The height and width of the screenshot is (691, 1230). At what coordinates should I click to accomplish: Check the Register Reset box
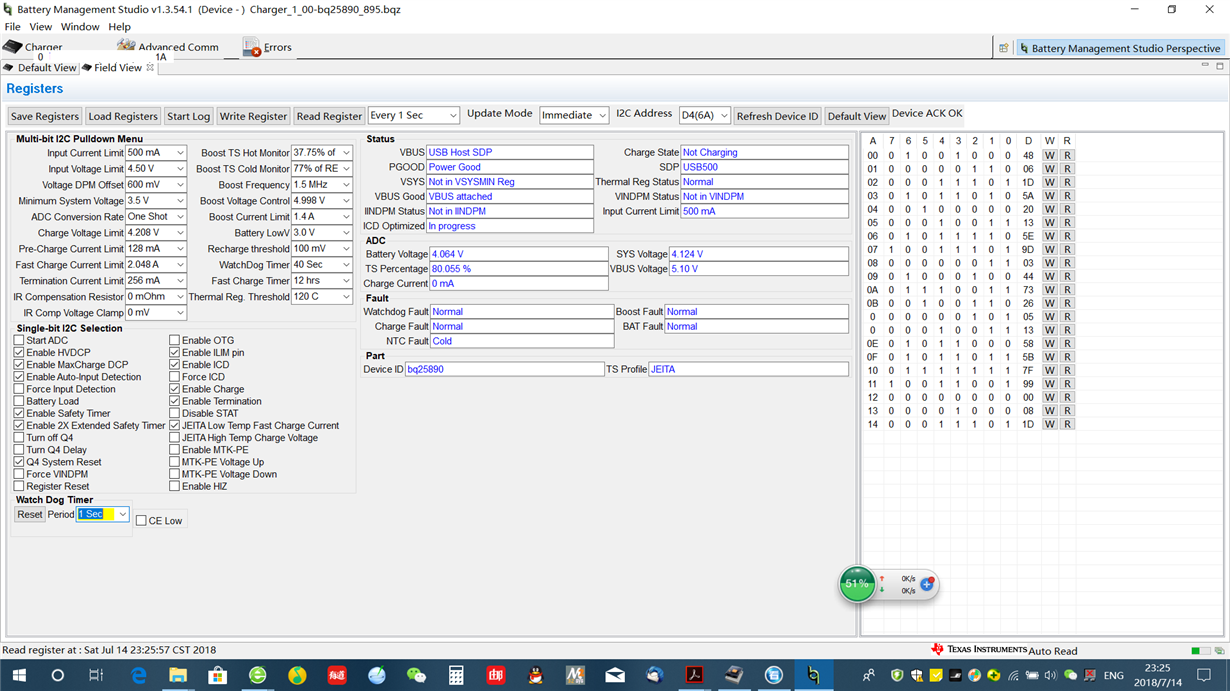click(x=19, y=486)
